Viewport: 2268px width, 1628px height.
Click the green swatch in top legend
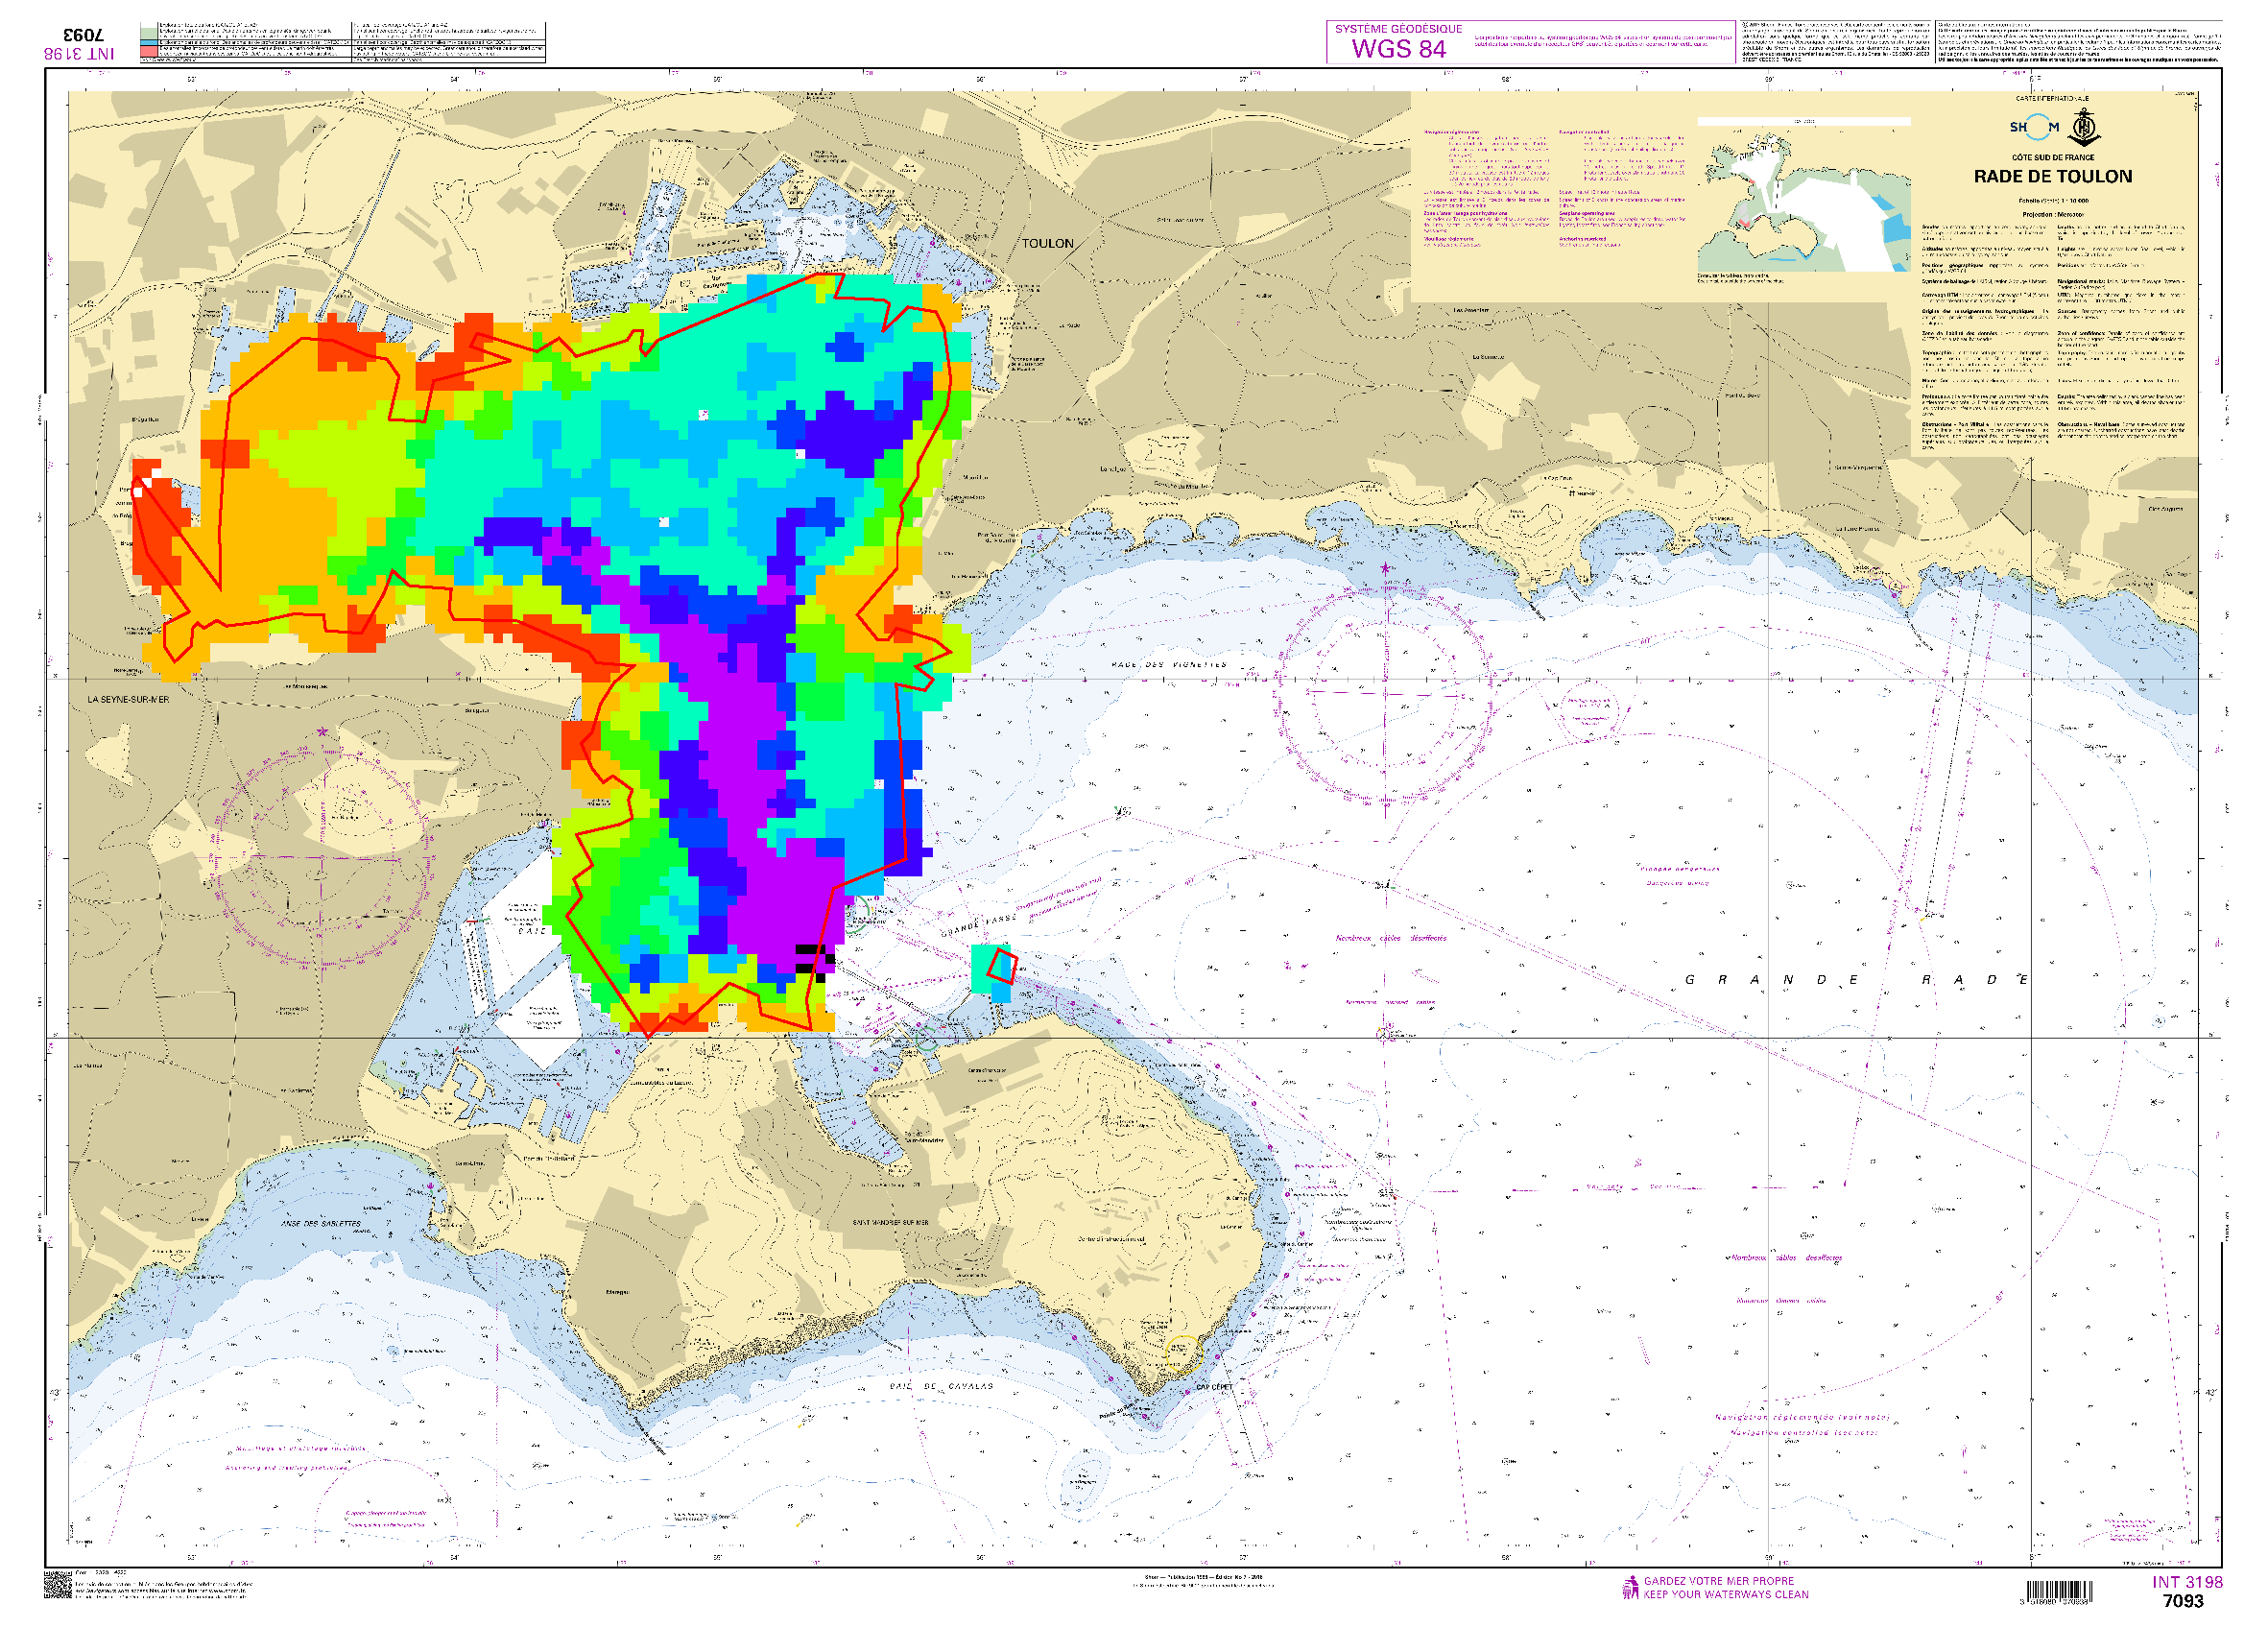pyautogui.click(x=148, y=34)
